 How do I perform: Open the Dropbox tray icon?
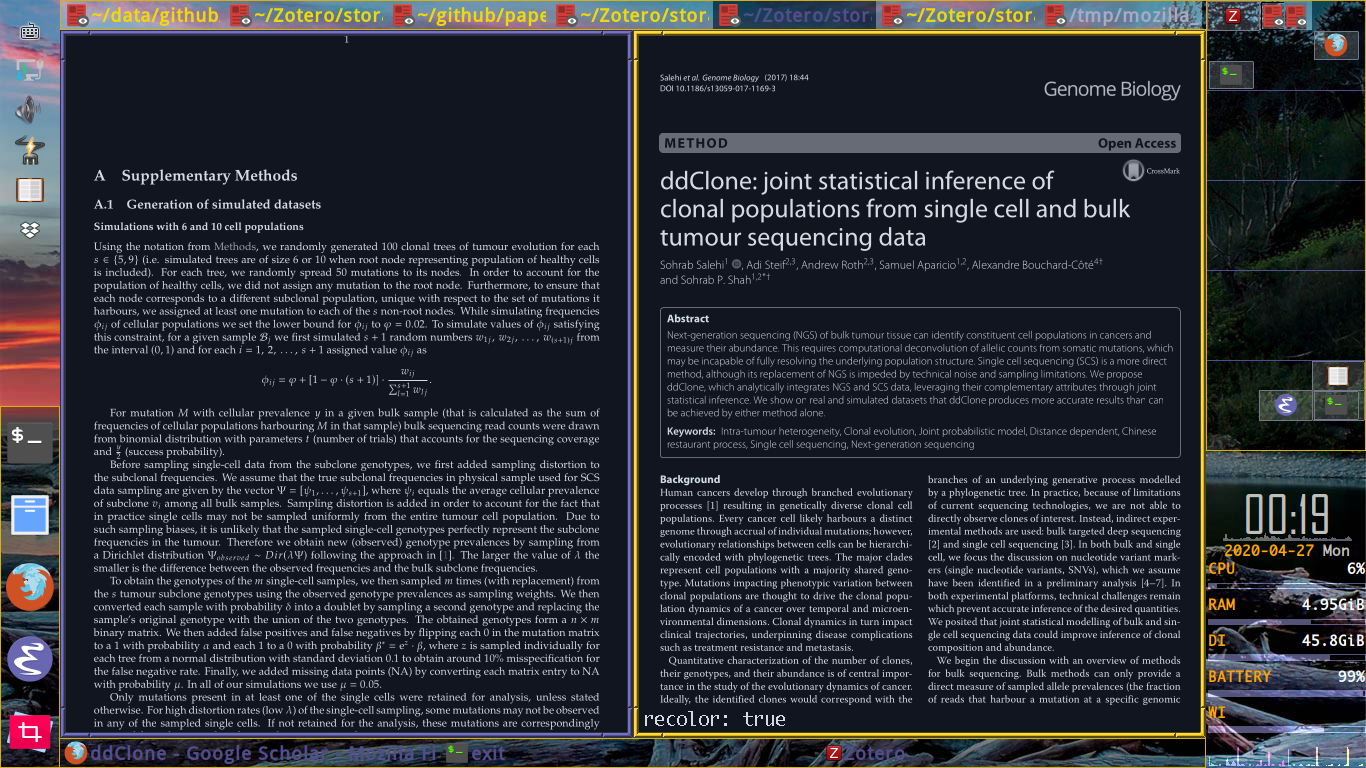[x=29, y=230]
